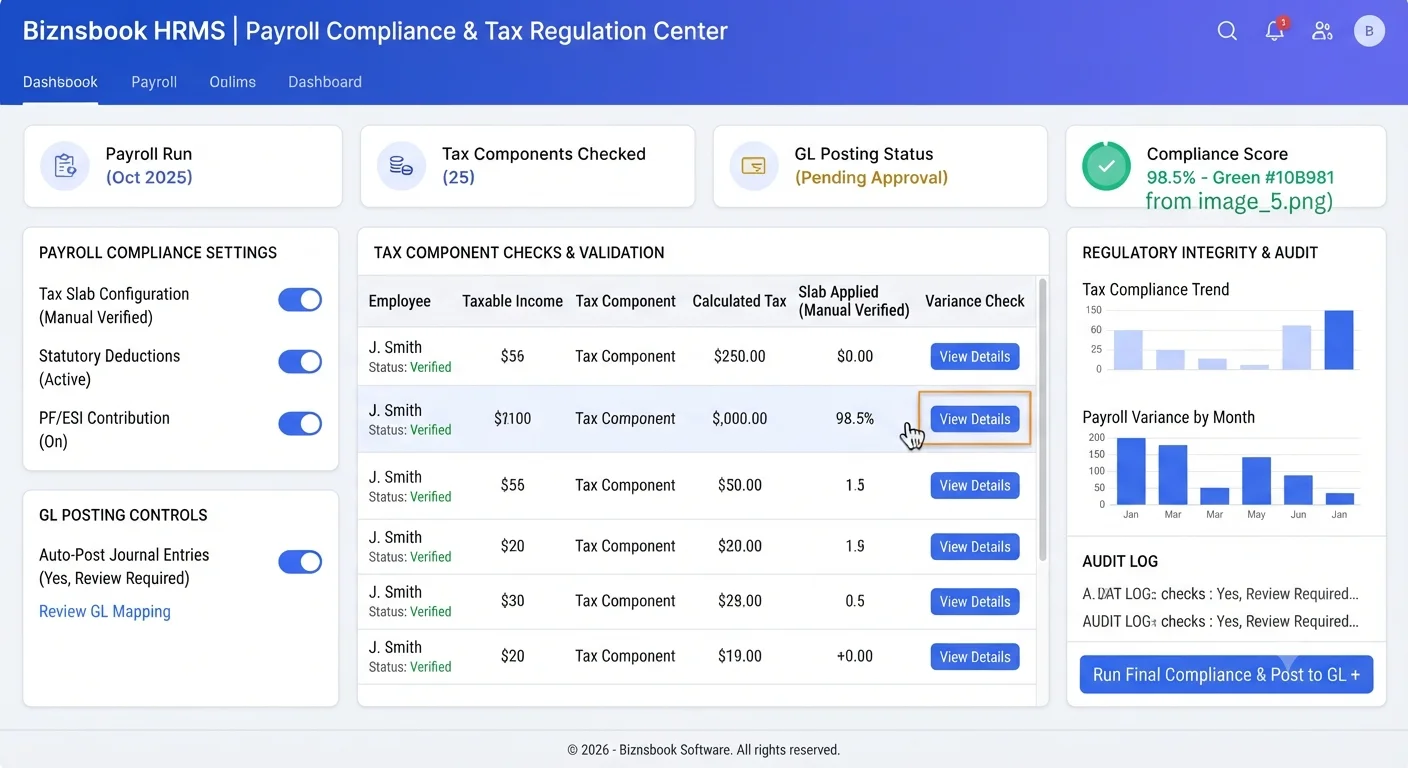Click the green Compliance Score checkmark icon
Image resolution: width=1408 pixels, height=768 pixels.
(x=1106, y=166)
